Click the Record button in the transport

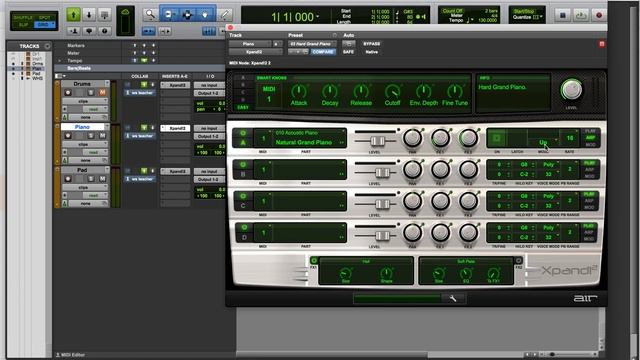click(x=599, y=15)
